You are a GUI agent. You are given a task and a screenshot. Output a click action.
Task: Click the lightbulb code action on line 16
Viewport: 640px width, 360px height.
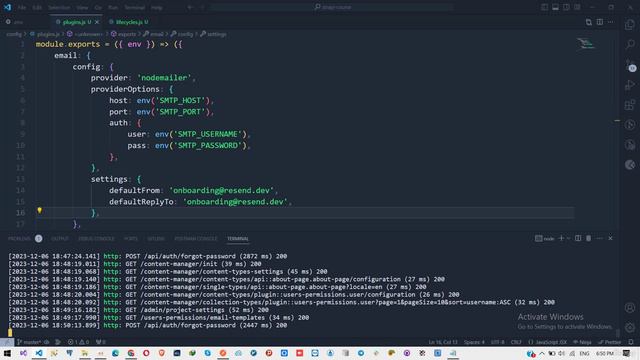(40, 211)
